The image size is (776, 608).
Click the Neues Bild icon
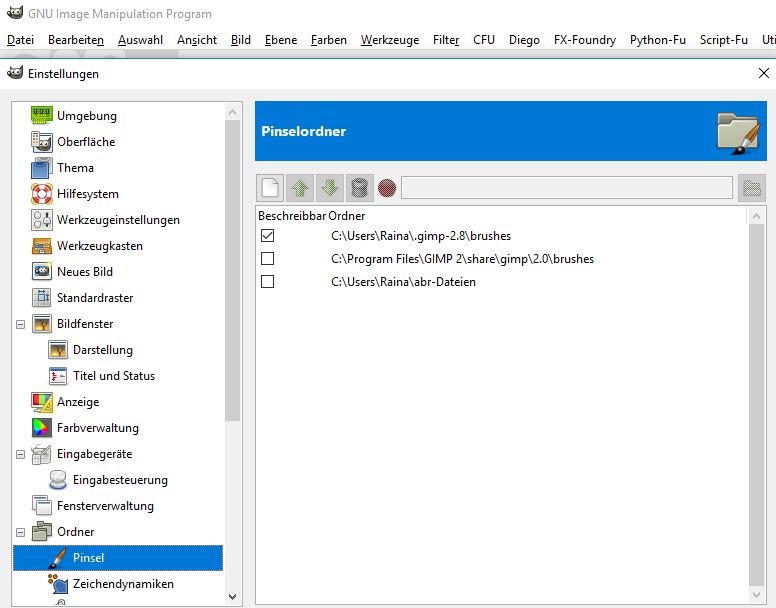pos(42,272)
